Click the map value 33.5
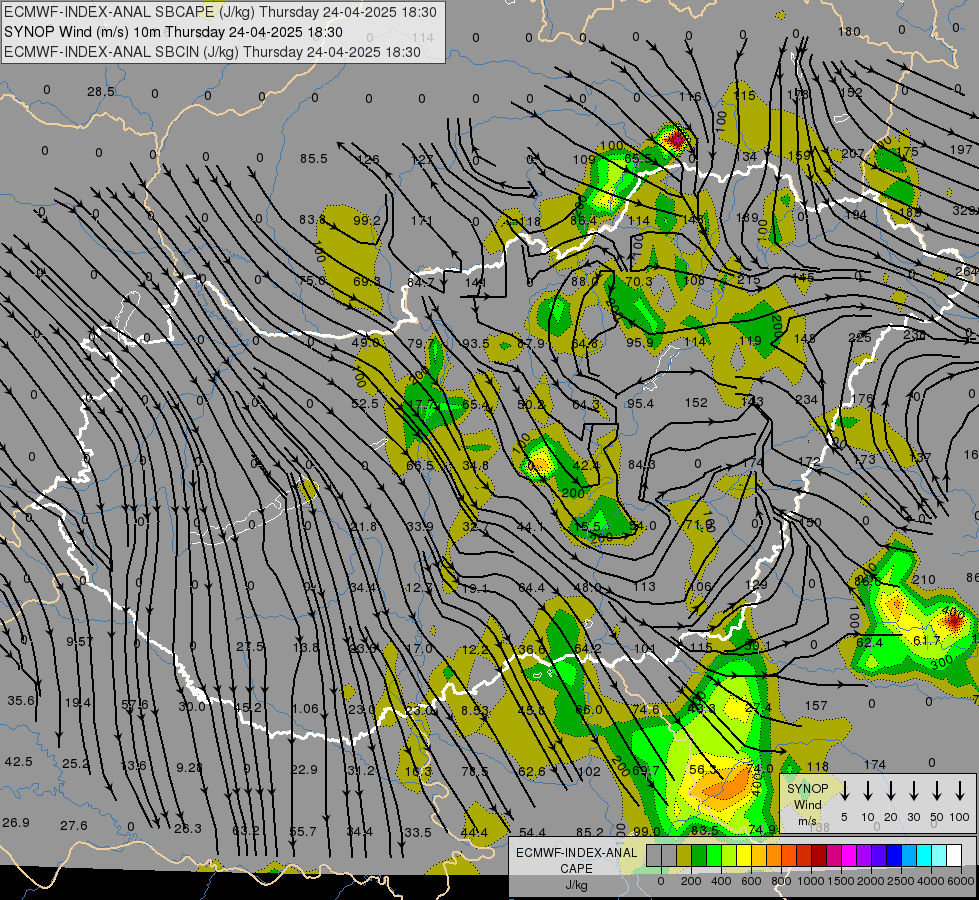The image size is (979, 900). click(418, 833)
